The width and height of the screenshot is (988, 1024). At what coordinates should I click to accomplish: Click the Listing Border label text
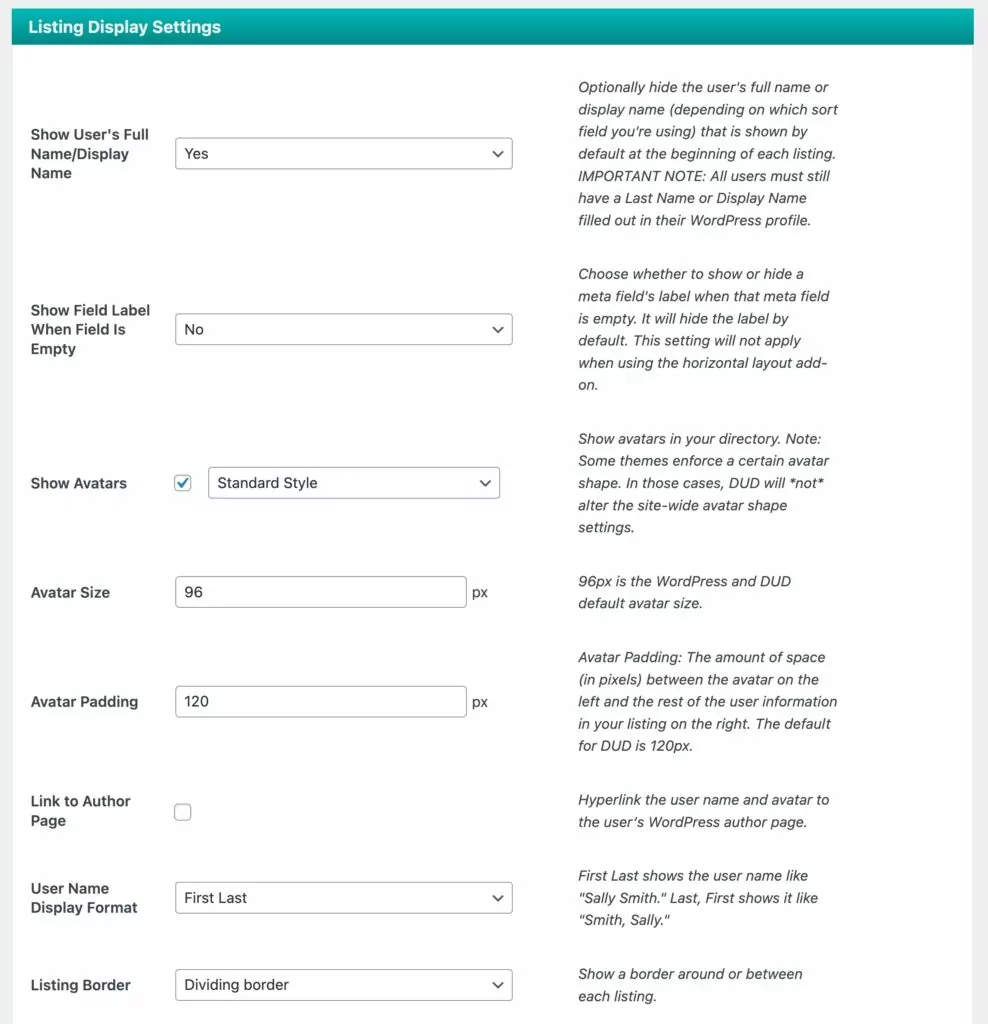pos(81,985)
